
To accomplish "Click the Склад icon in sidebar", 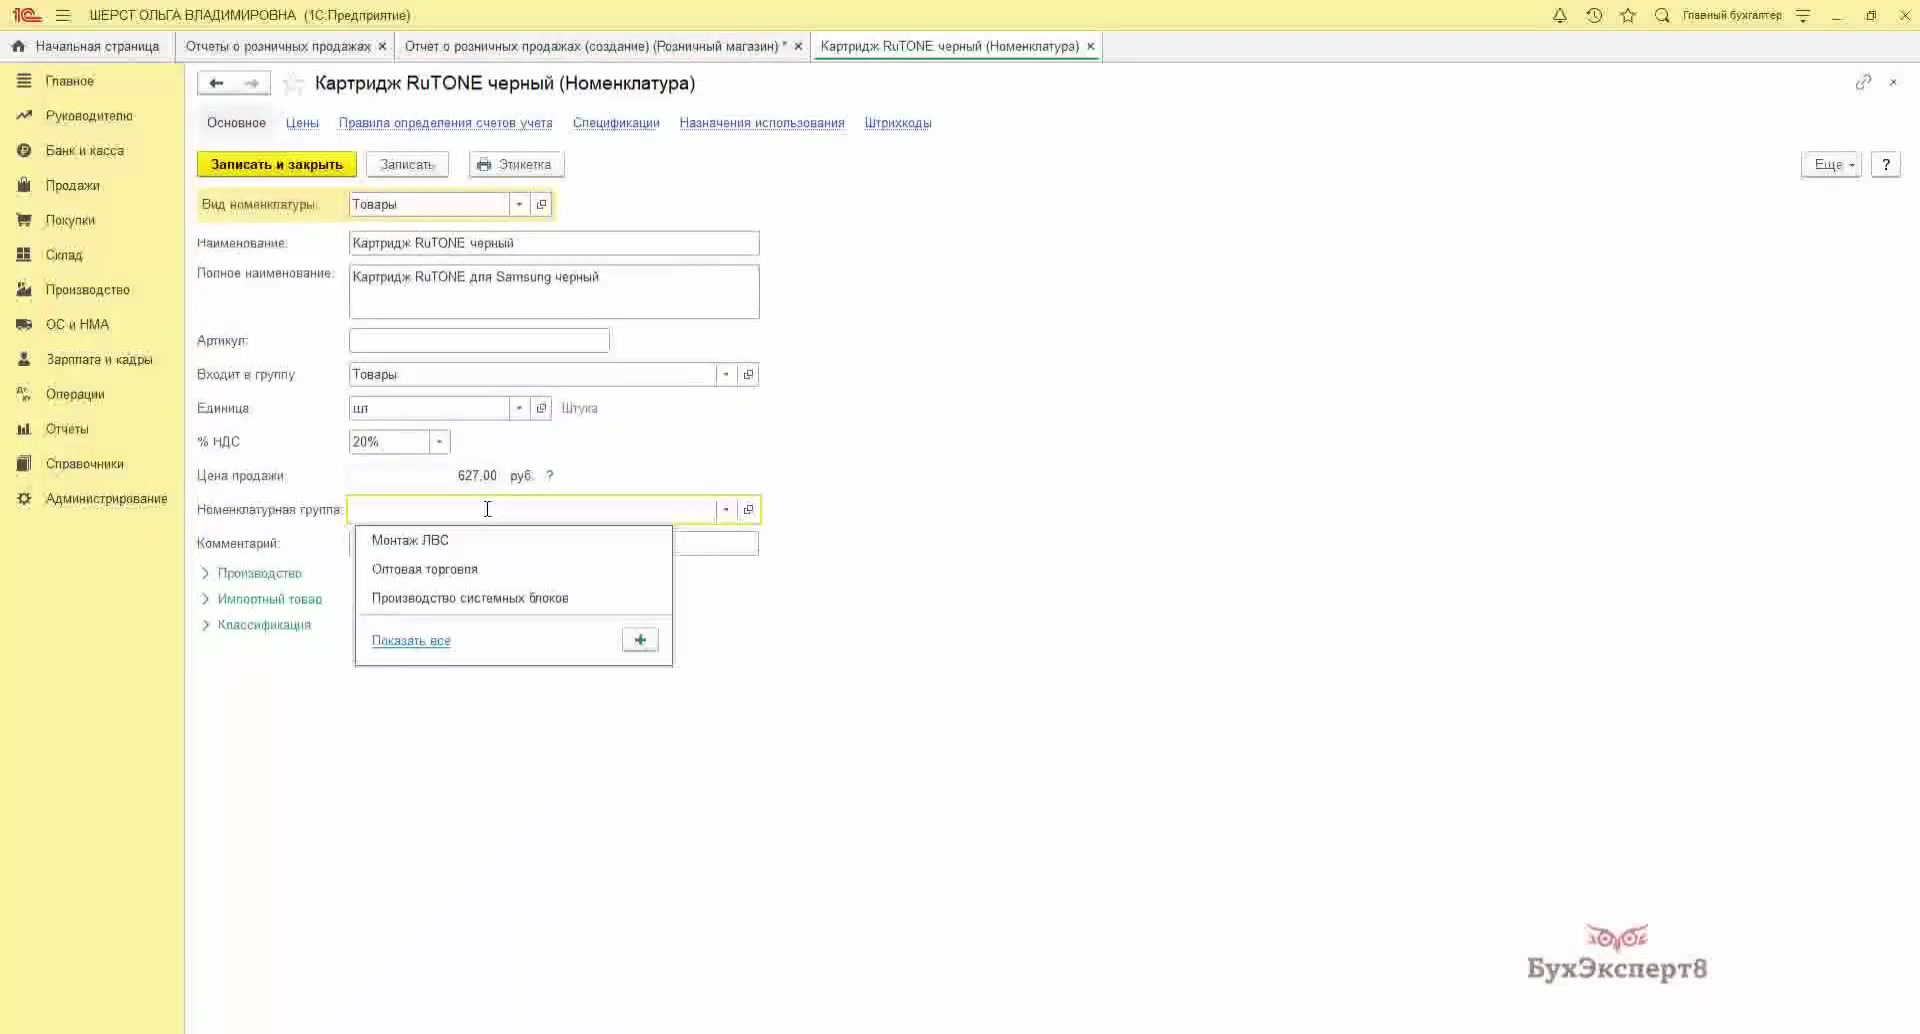I will (x=24, y=255).
